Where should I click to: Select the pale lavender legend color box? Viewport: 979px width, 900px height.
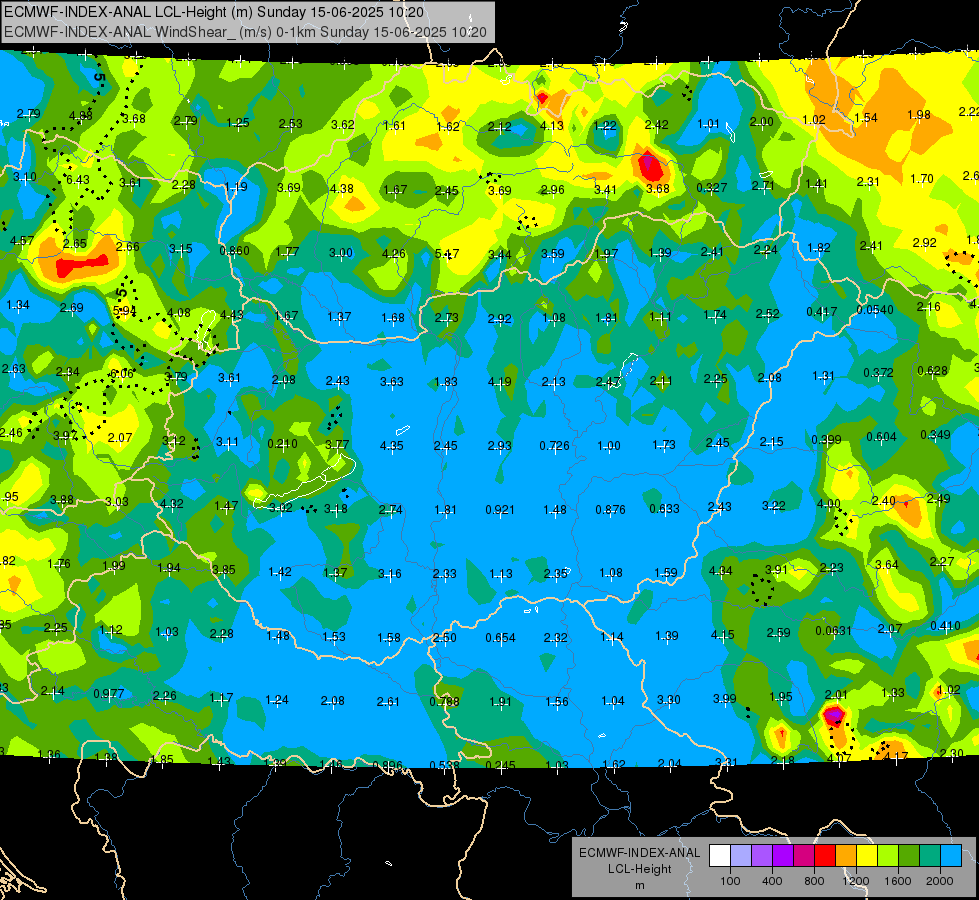741,855
